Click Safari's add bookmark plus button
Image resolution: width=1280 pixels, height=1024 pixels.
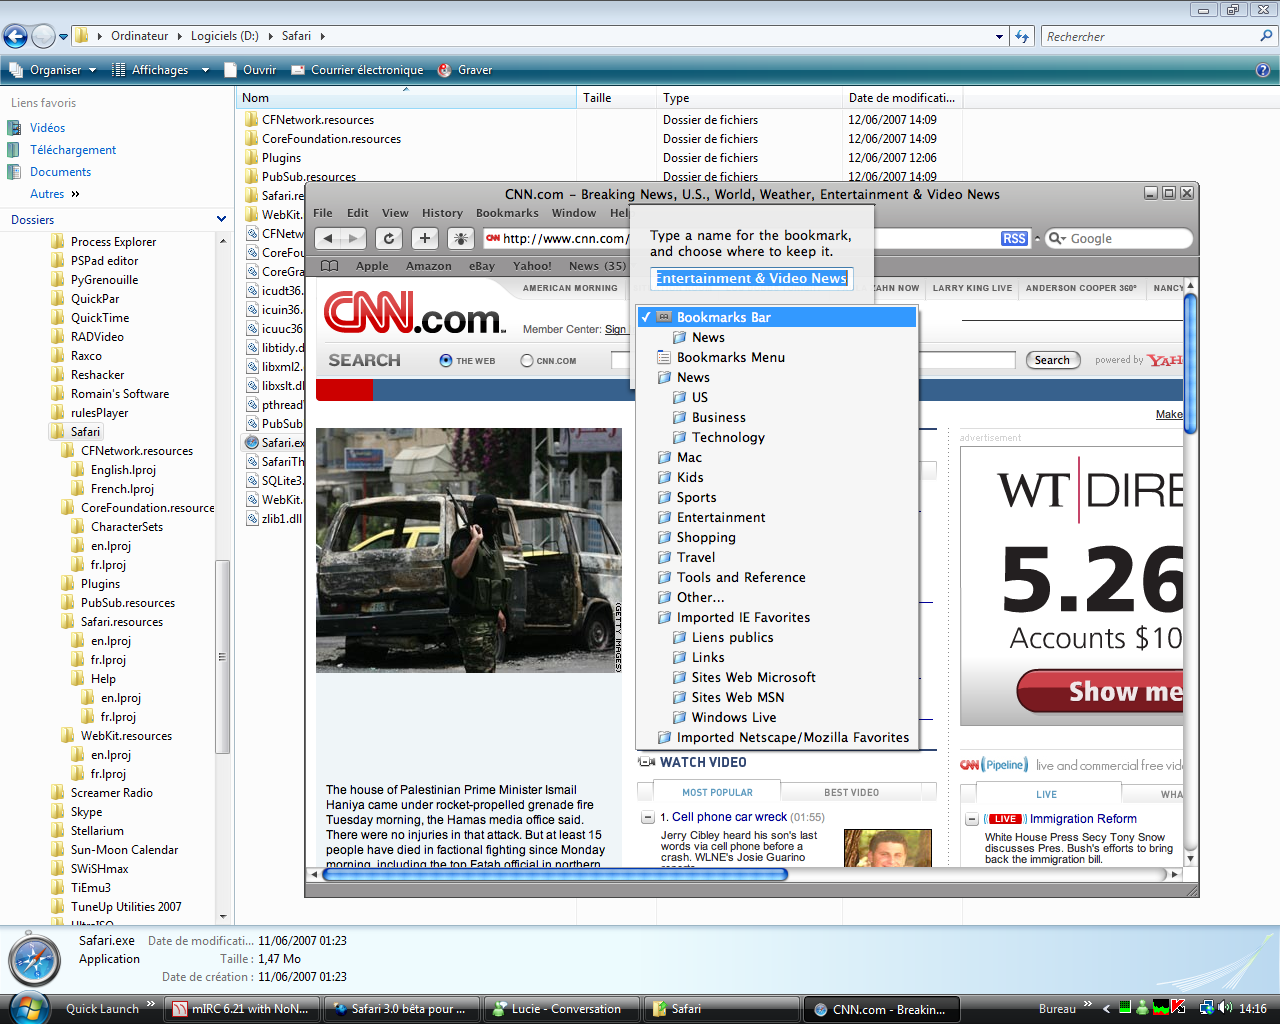[x=425, y=238]
